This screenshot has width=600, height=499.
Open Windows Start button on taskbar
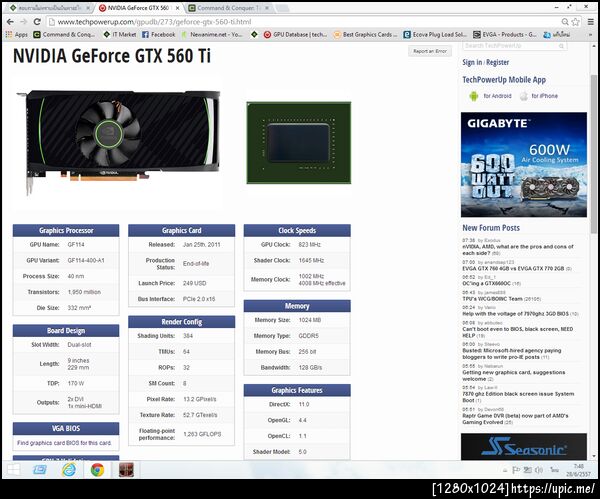[13, 470]
